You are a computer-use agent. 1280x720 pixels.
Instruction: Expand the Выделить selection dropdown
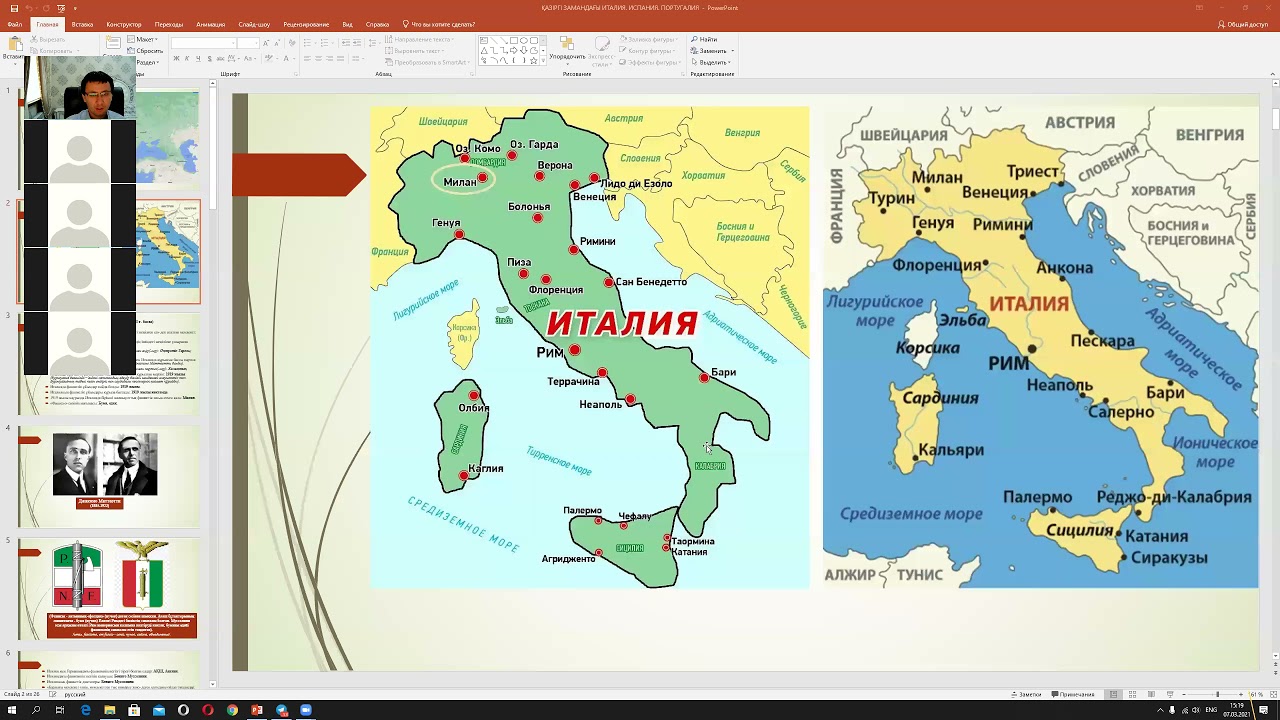[711, 62]
